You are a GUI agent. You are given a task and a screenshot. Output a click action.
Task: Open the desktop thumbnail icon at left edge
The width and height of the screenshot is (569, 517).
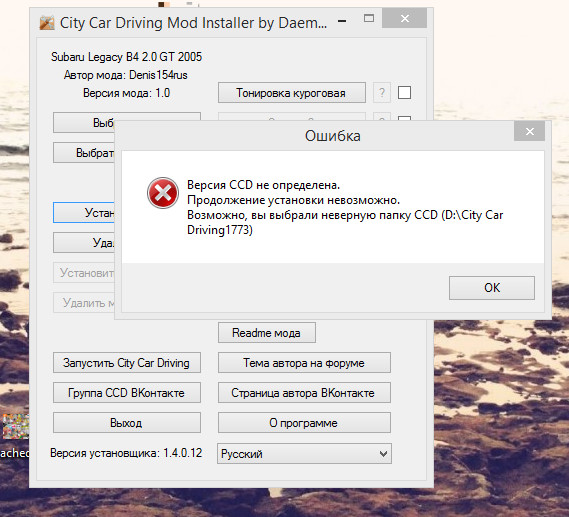pyautogui.click(x=15, y=426)
